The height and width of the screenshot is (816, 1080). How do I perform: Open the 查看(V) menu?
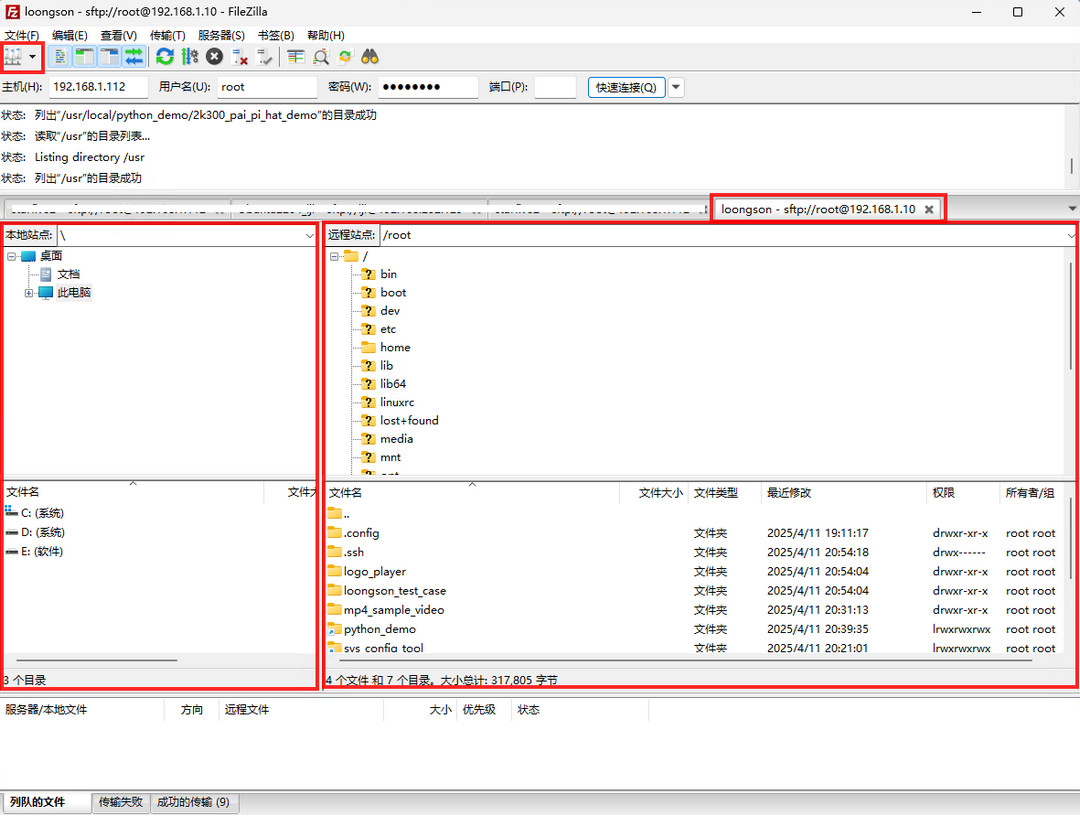point(118,35)
